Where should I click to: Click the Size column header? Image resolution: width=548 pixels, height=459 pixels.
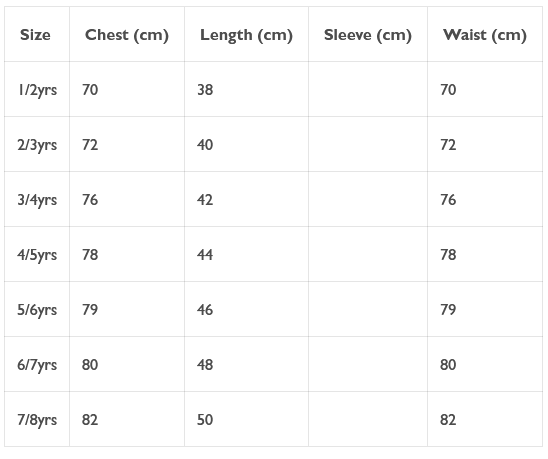[x=35, y=35]
